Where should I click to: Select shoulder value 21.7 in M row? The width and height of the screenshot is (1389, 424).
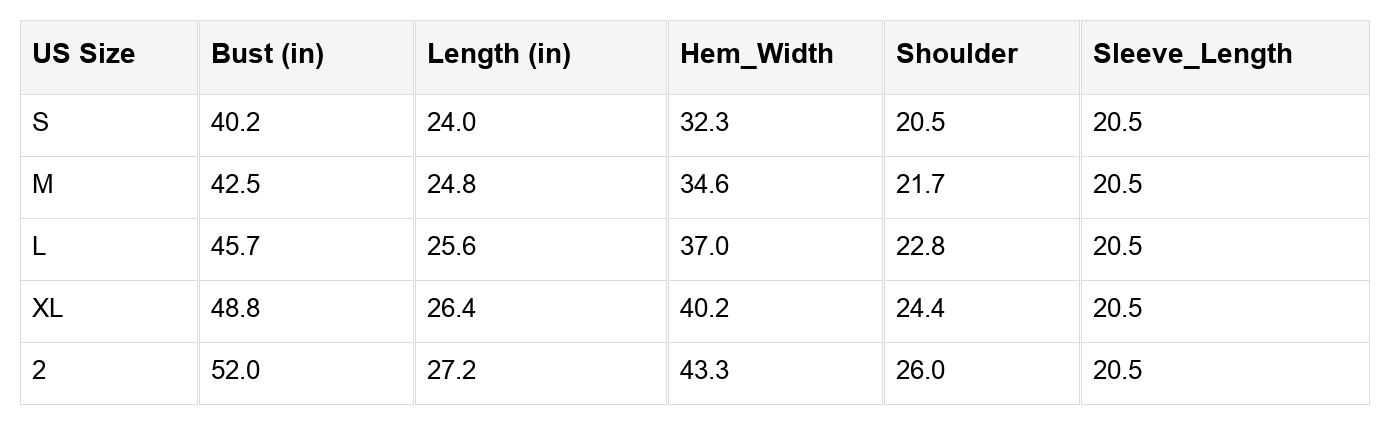click(x=920, y=185)
